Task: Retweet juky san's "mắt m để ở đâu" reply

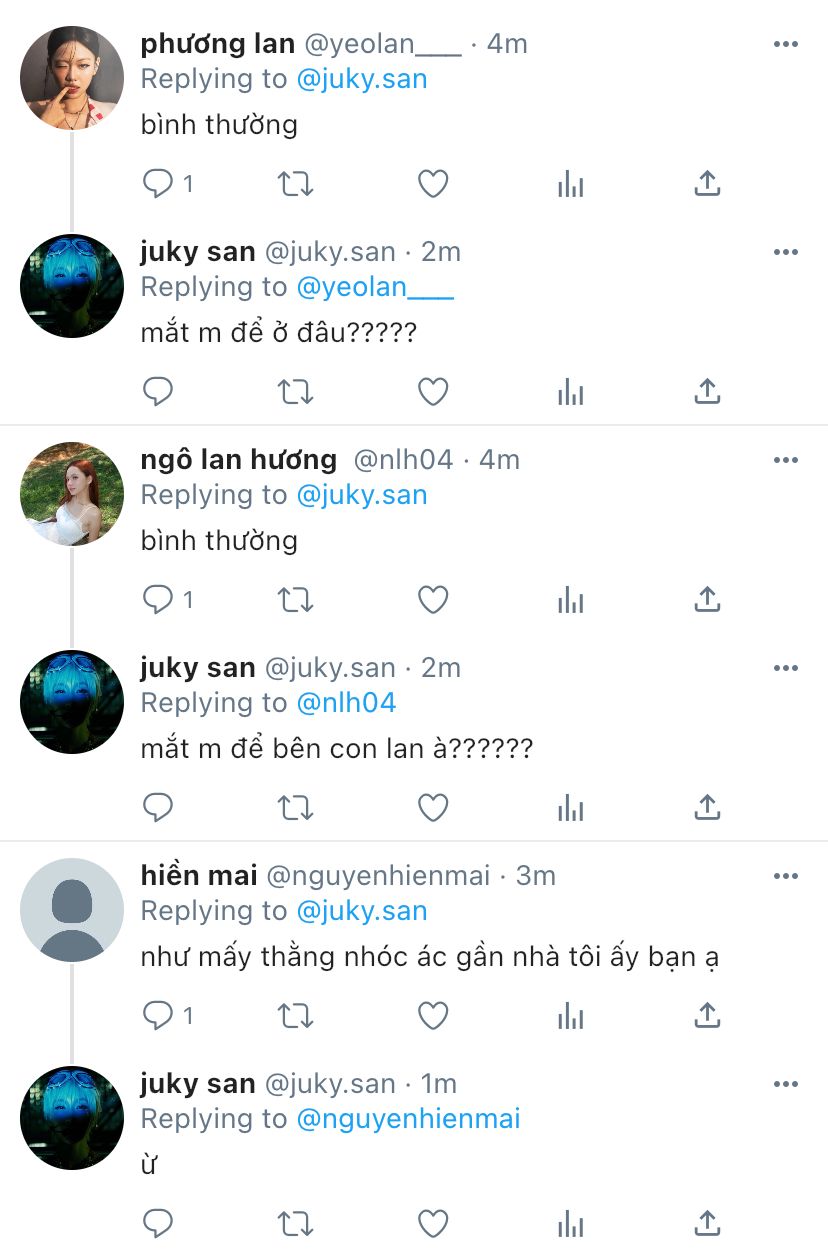Action: [x=295, y=392]
